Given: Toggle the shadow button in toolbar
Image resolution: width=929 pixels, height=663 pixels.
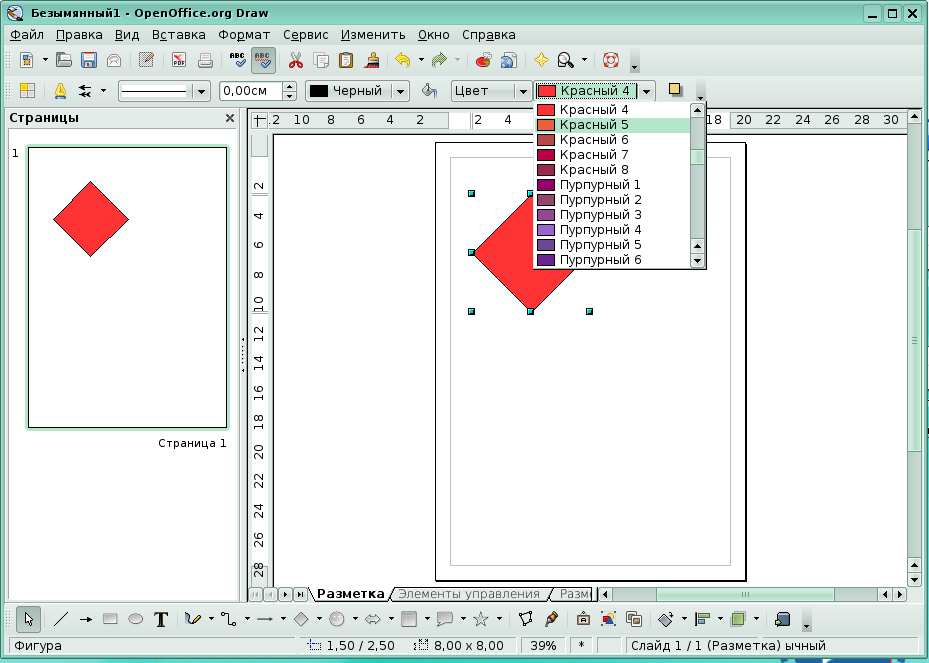Looking at the screenshot, I should [675, 90].
